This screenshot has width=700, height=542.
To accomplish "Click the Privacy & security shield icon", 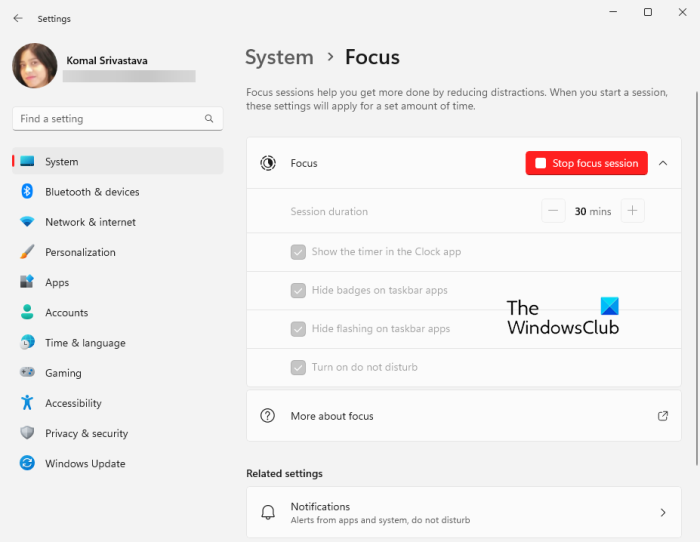I will pyautogui.click(x=27, y=433).
